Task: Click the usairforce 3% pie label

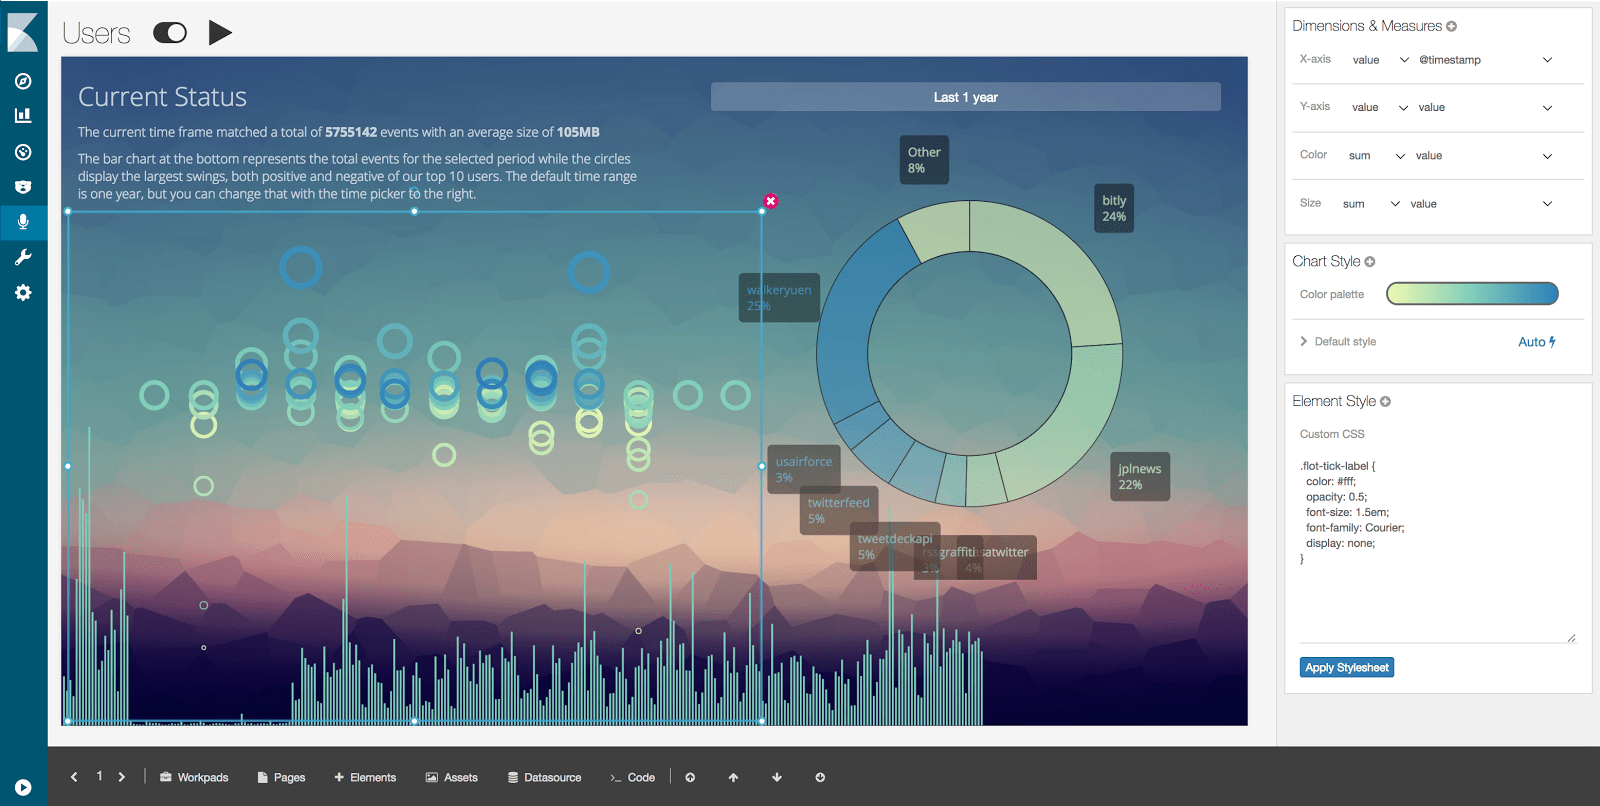Action: (x=804, y=469)
